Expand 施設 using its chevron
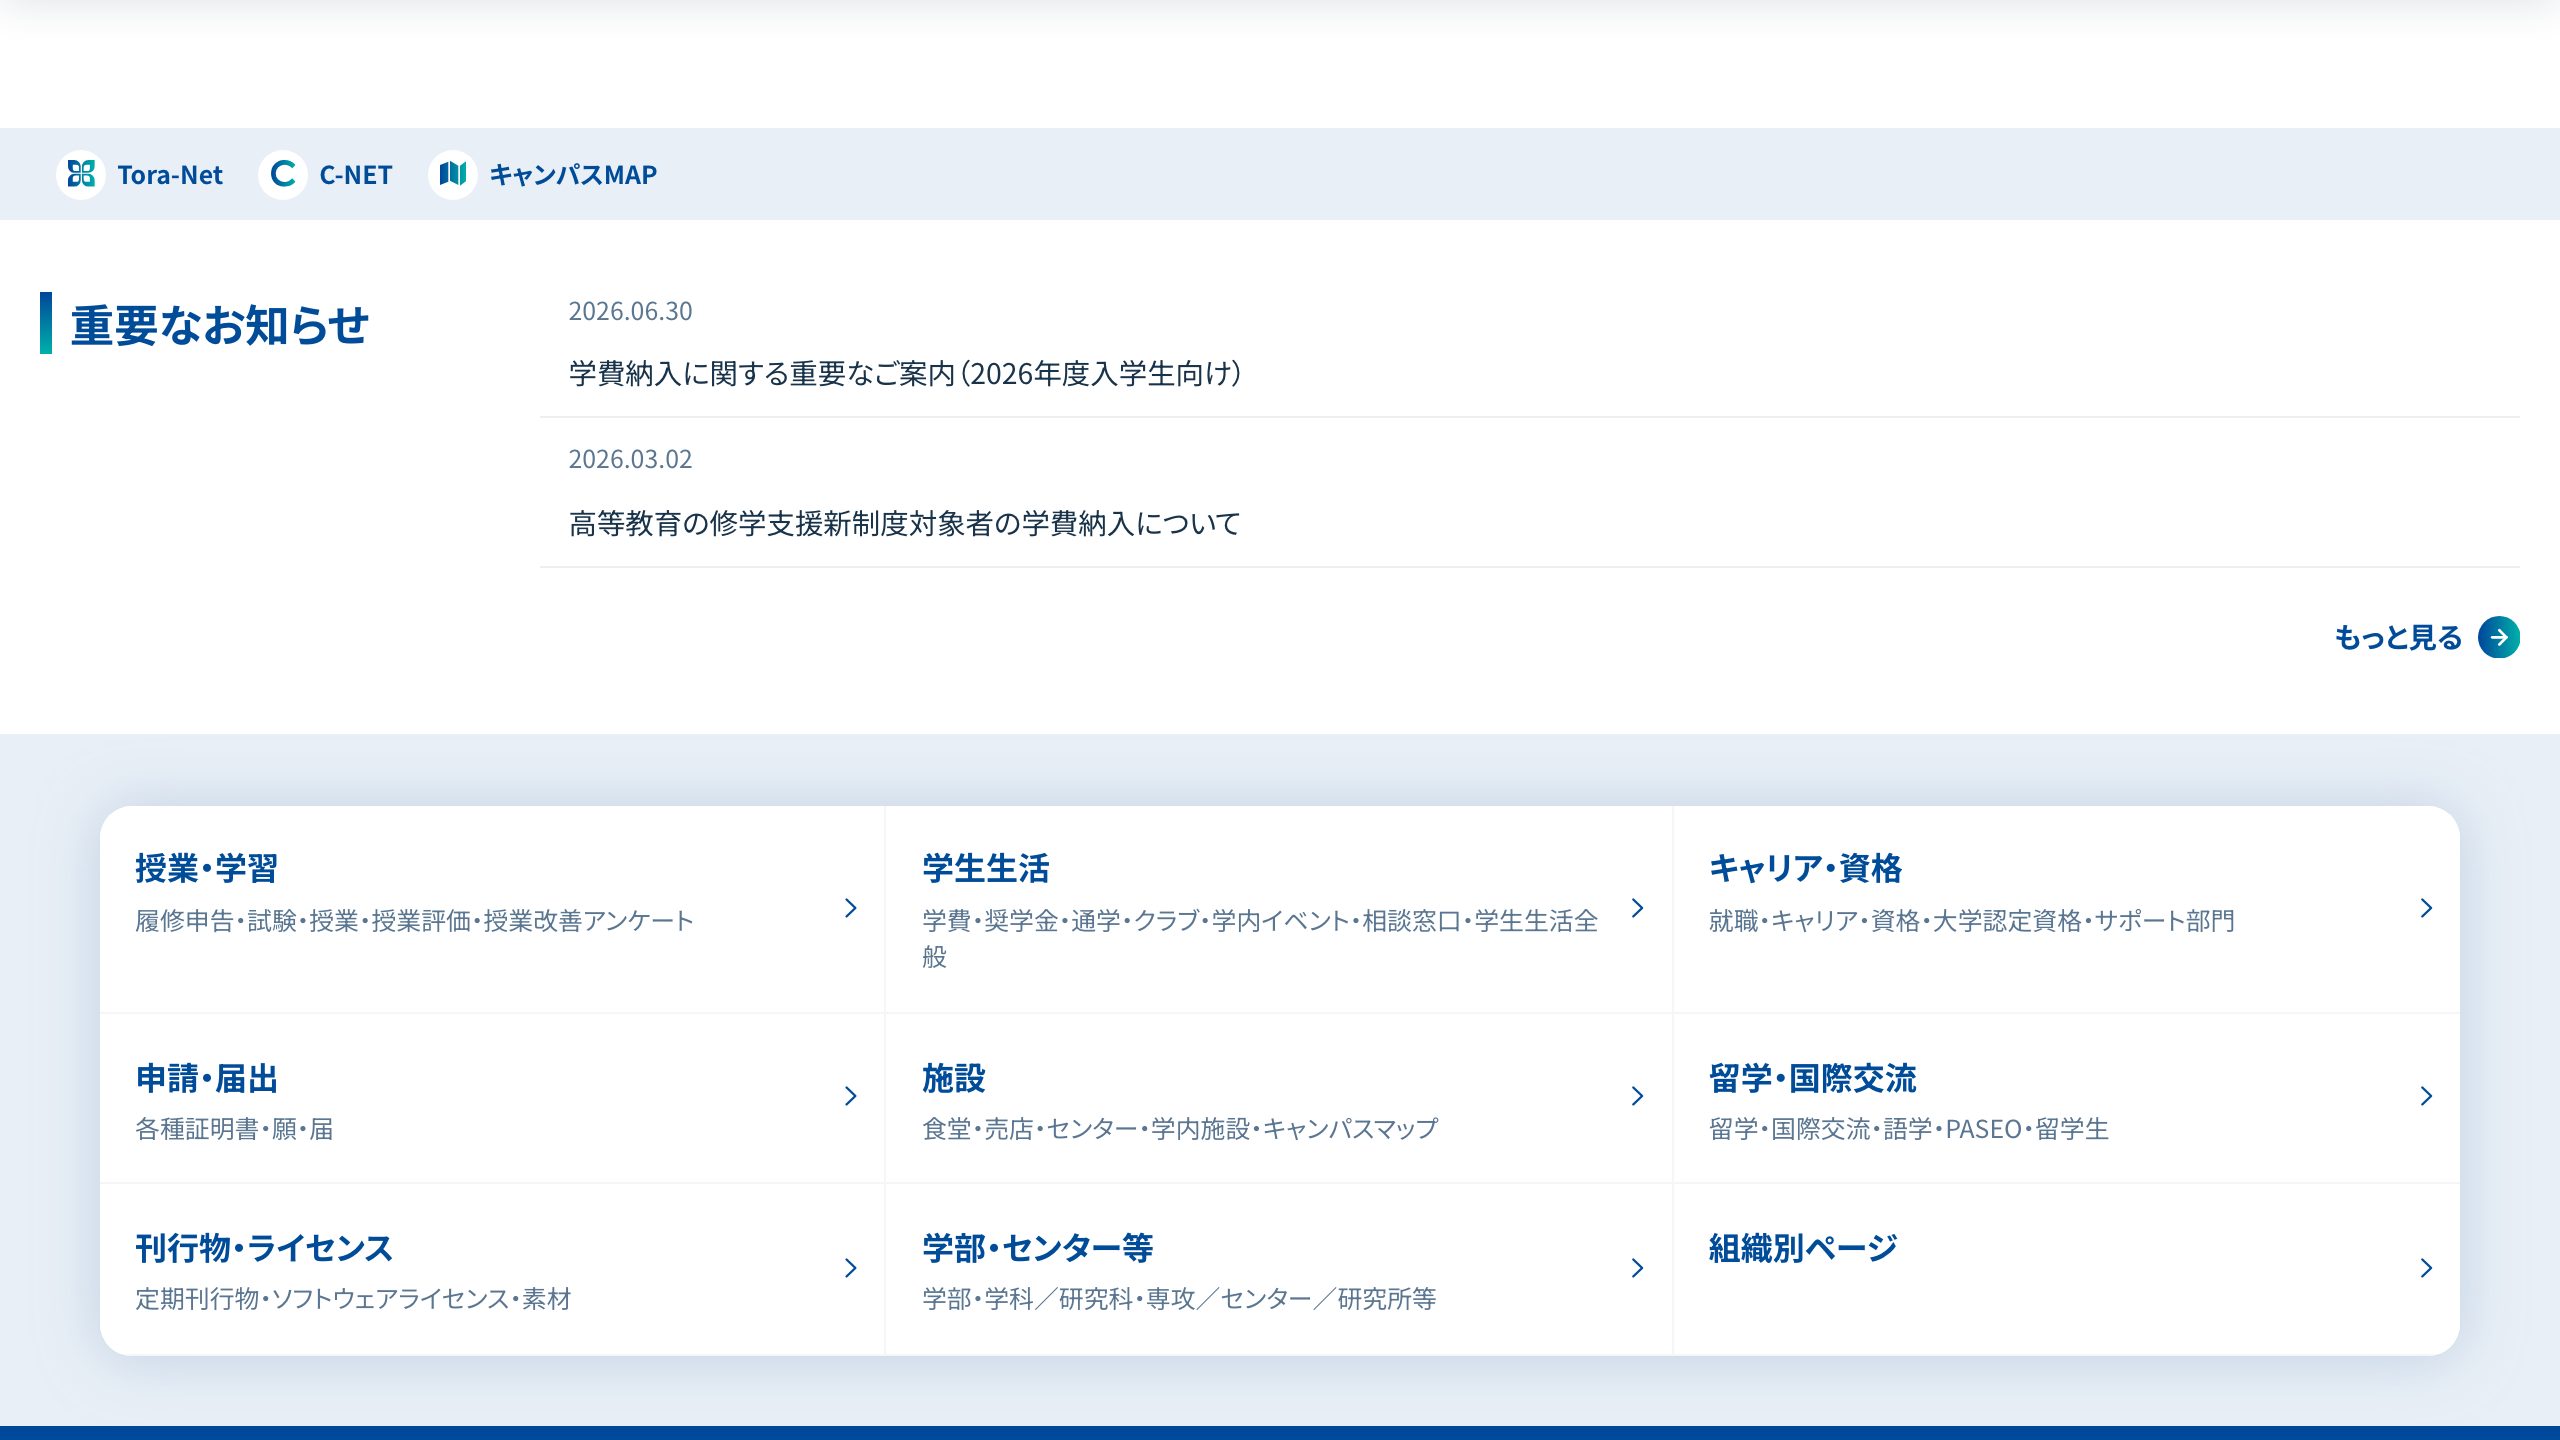Image resolution: width=2560 pixels, height=1440 pixels. (x=1637, y=1096)
